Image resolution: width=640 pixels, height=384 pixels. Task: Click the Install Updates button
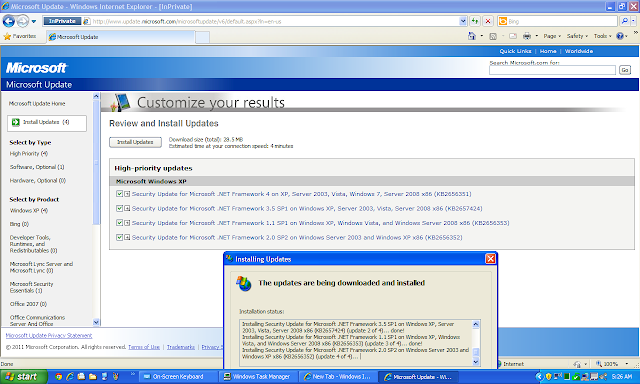[x=135, y=142]
